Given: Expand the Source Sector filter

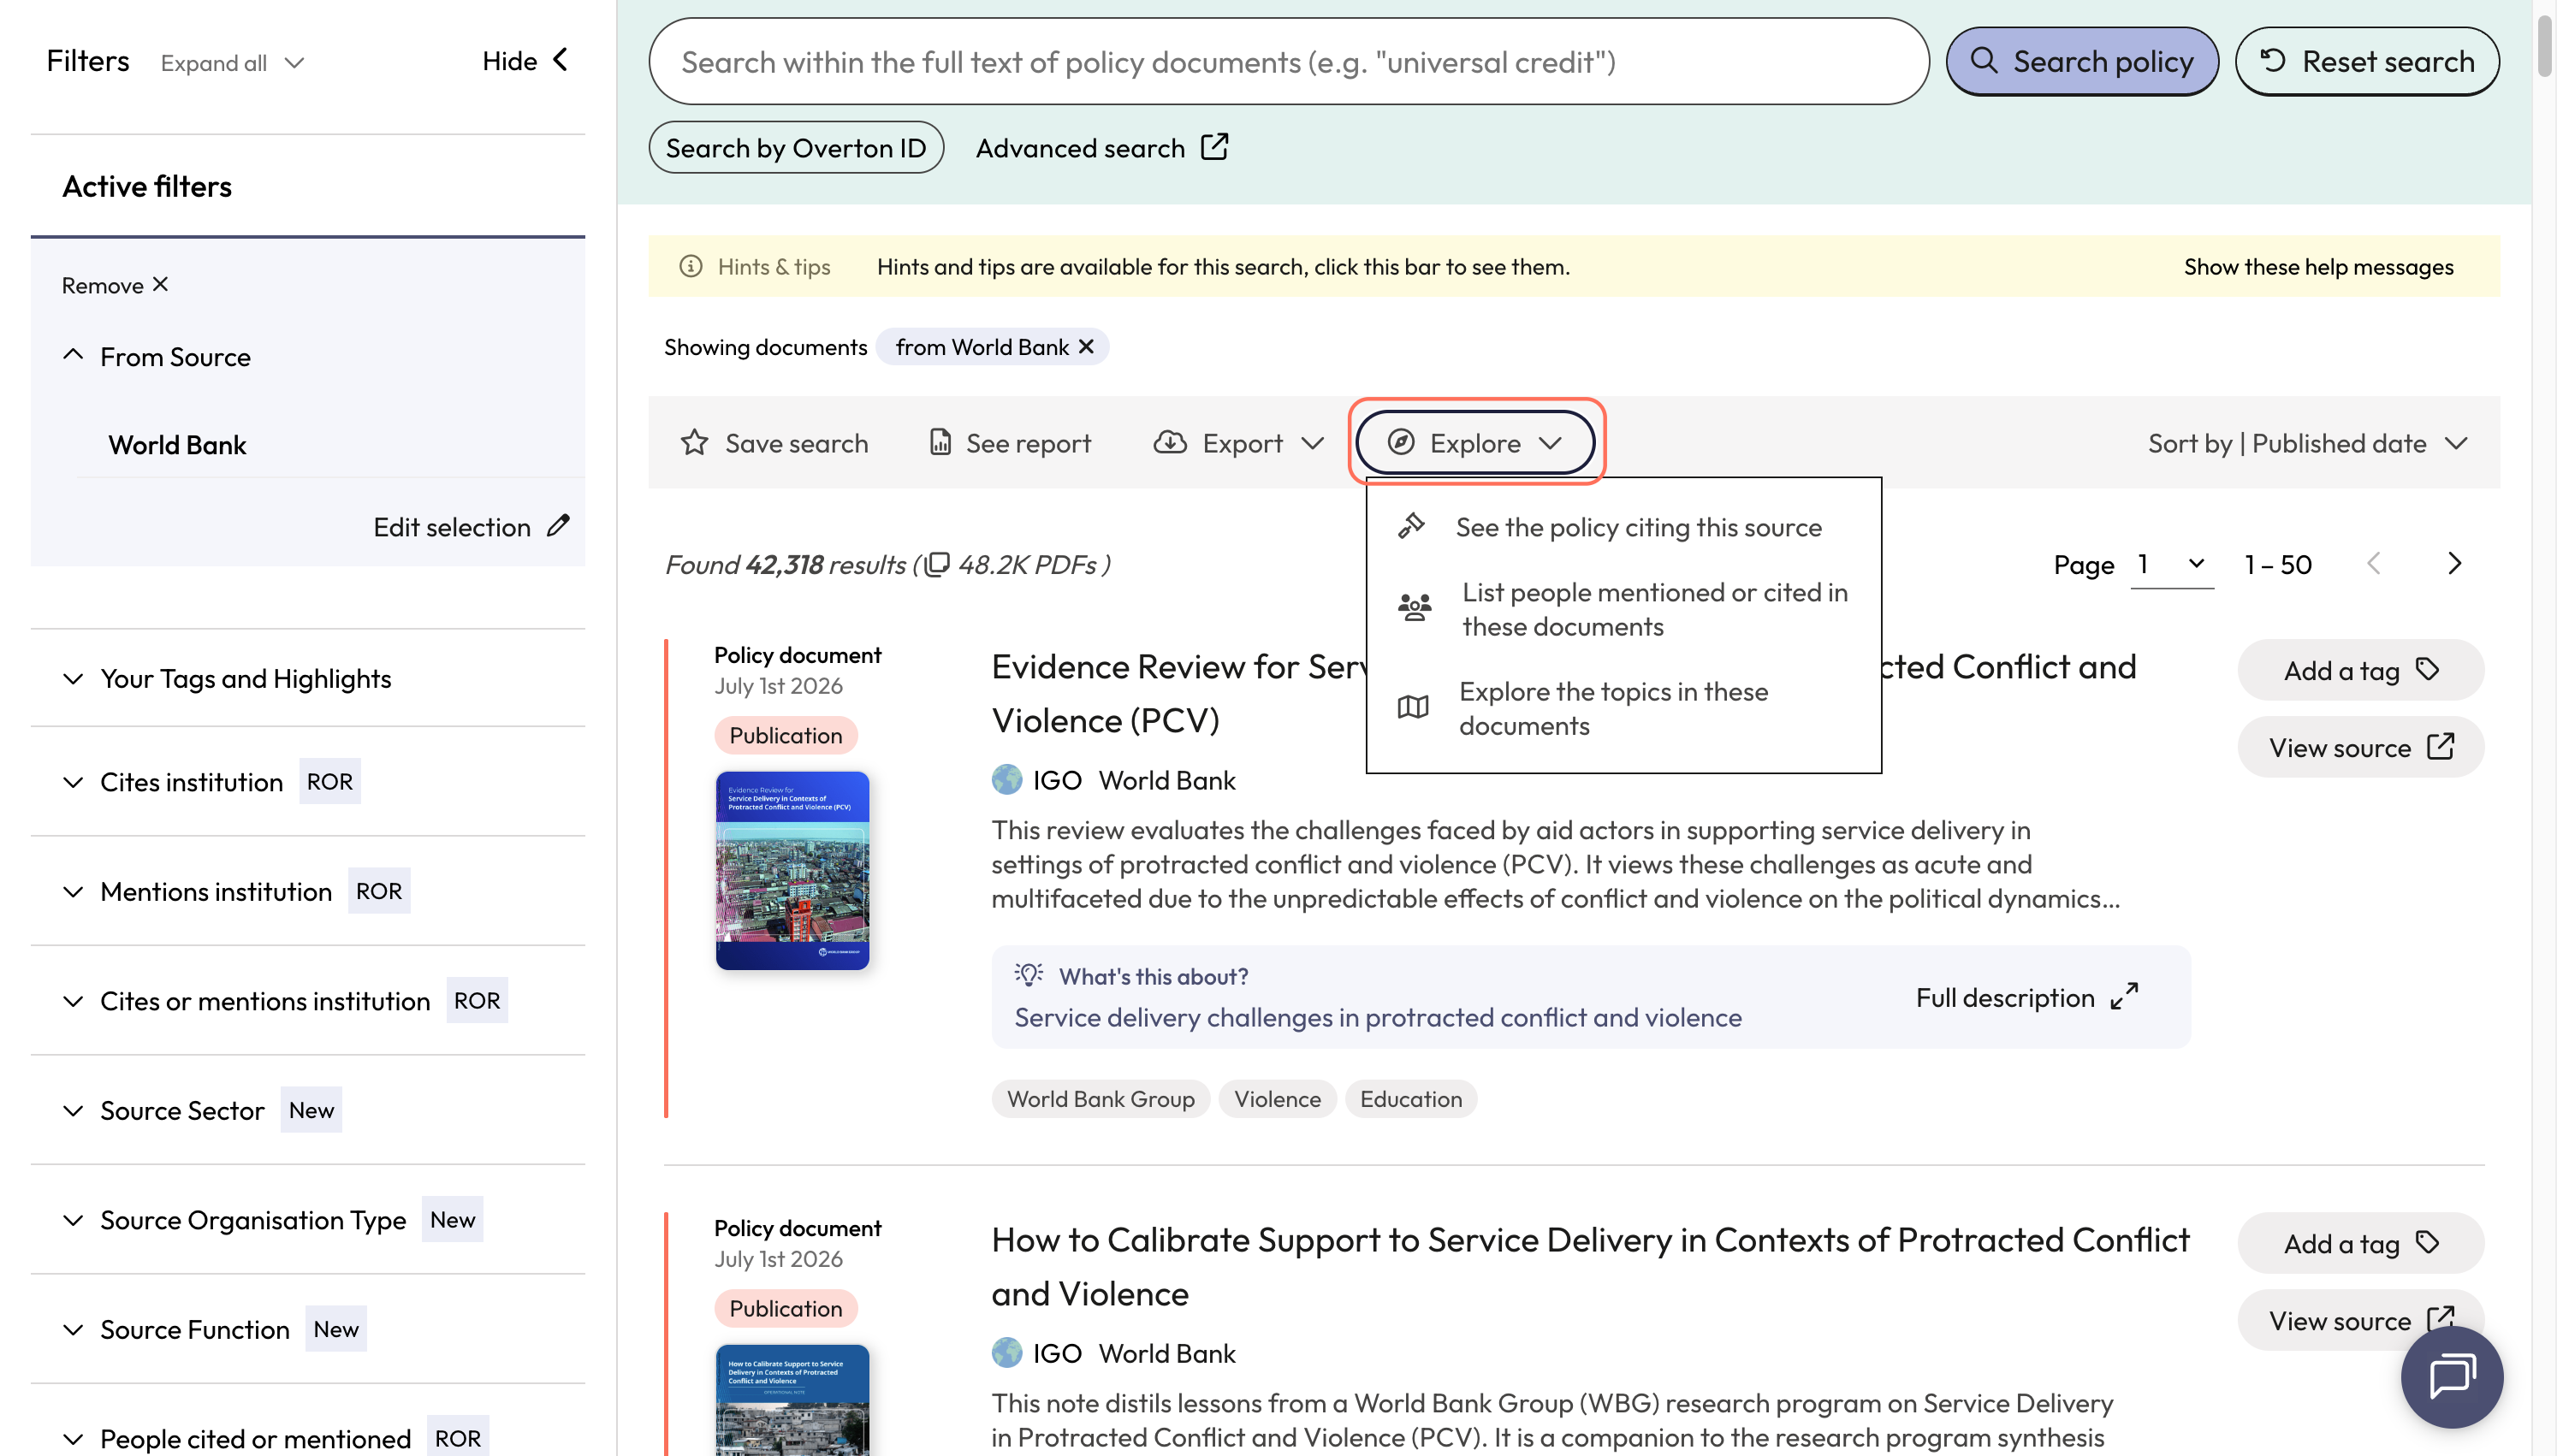Looking at the screenshot, I should point(73,1110).
